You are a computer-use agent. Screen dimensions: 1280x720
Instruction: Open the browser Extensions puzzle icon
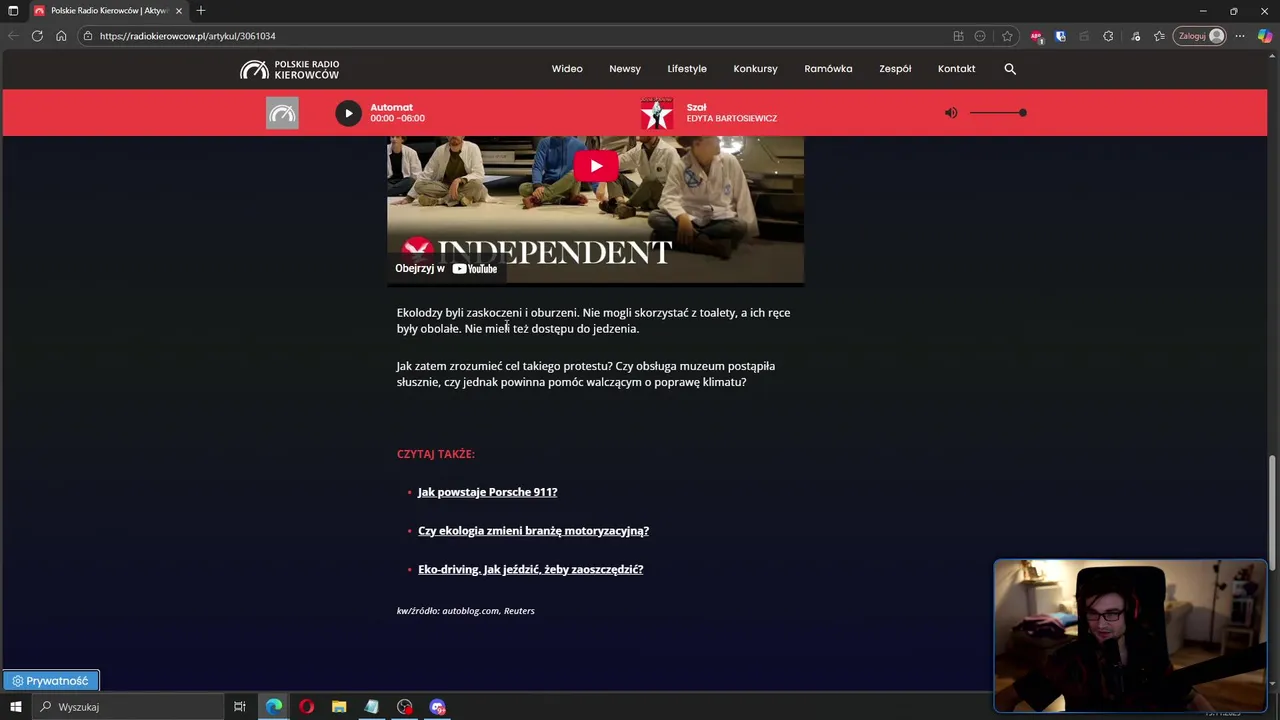(x=1108, y=36)
